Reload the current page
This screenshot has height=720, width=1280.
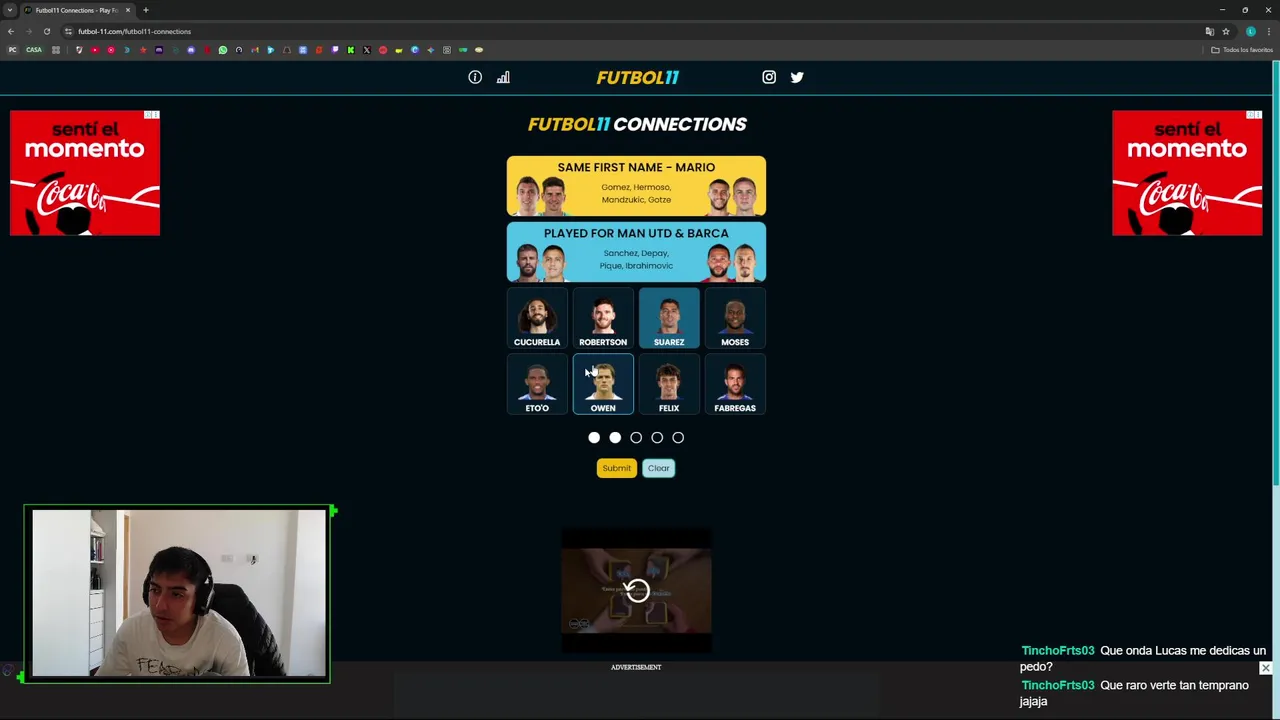(46, 31)
